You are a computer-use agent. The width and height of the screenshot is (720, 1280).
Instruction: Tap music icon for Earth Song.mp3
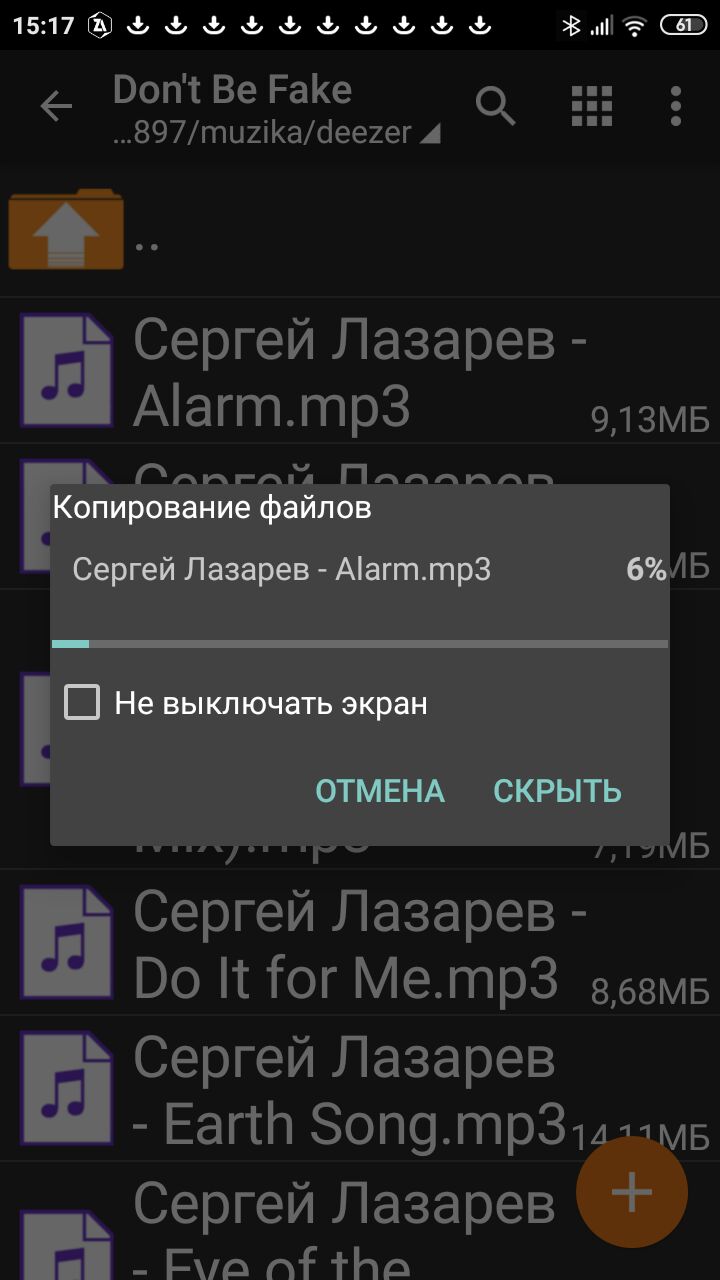tap(67, 1089)
